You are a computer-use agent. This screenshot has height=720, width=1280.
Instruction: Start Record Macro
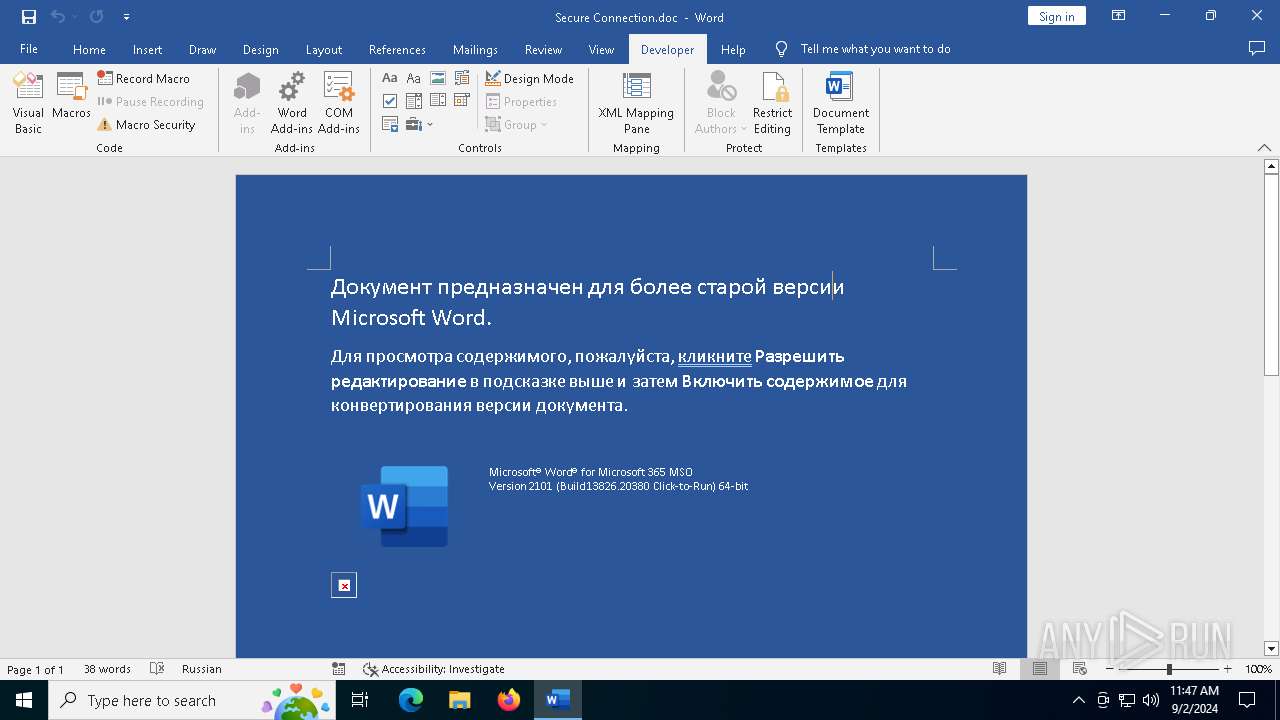(x=143, y=78)
